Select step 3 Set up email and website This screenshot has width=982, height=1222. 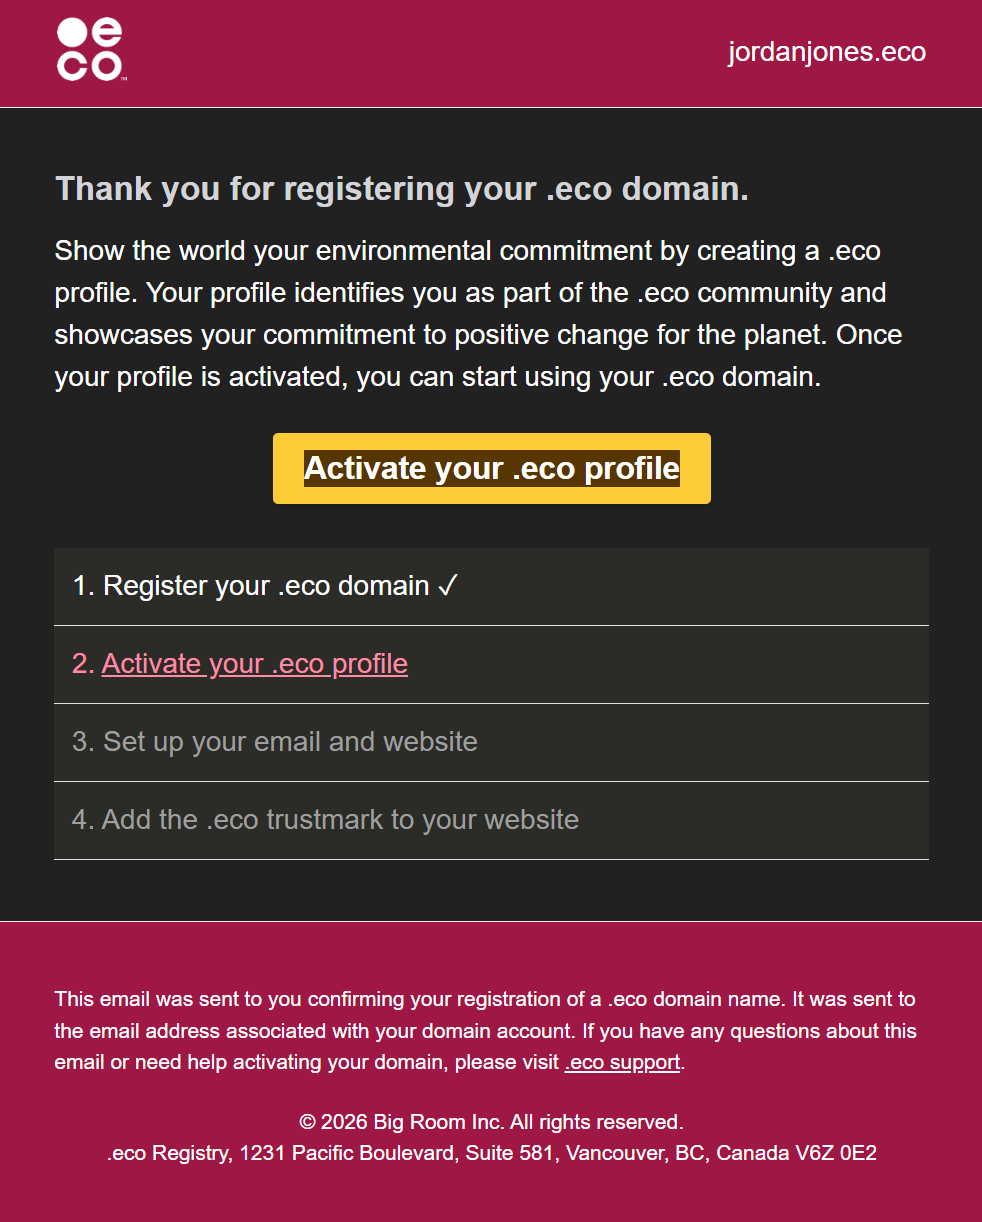[x=290, y=742]
